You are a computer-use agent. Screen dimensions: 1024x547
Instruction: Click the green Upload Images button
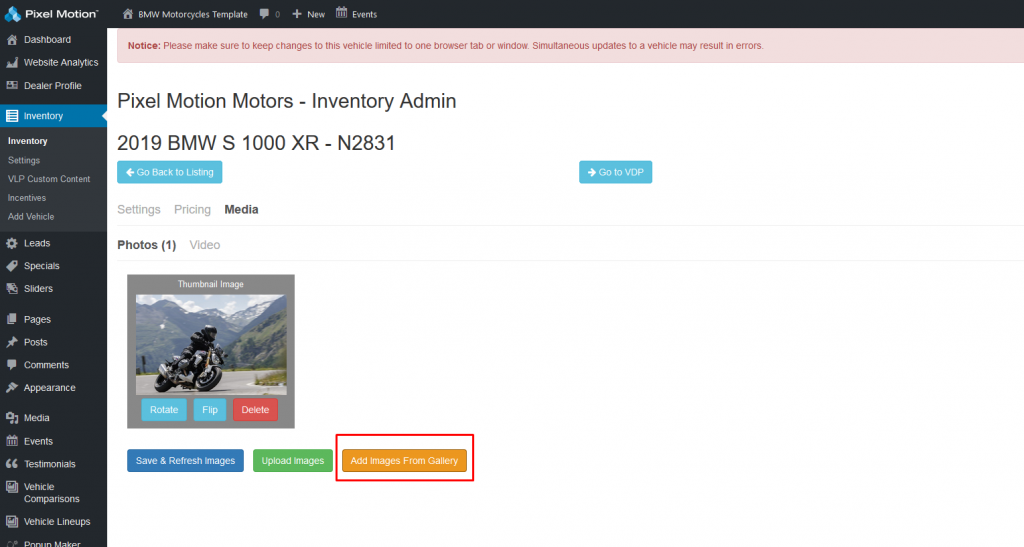[x=293, y=461]
